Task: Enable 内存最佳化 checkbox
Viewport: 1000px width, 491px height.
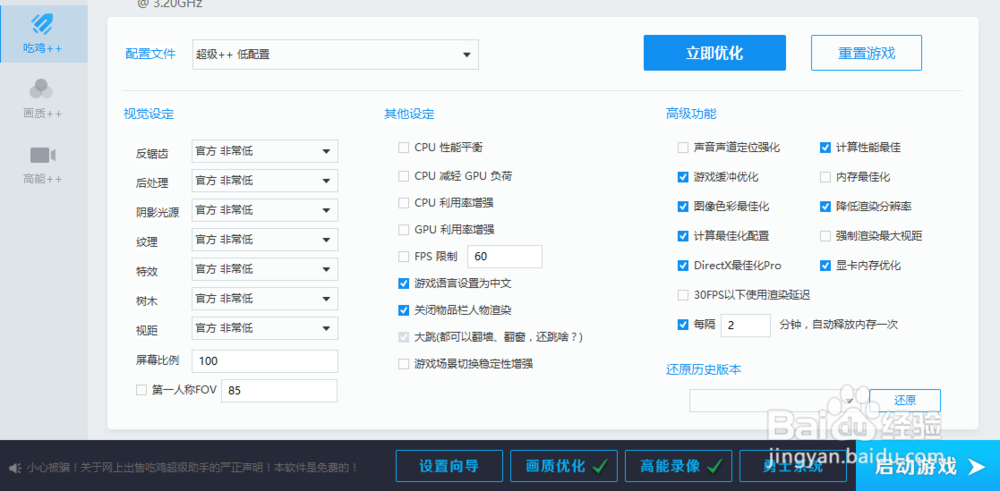Action: (825, 177)
